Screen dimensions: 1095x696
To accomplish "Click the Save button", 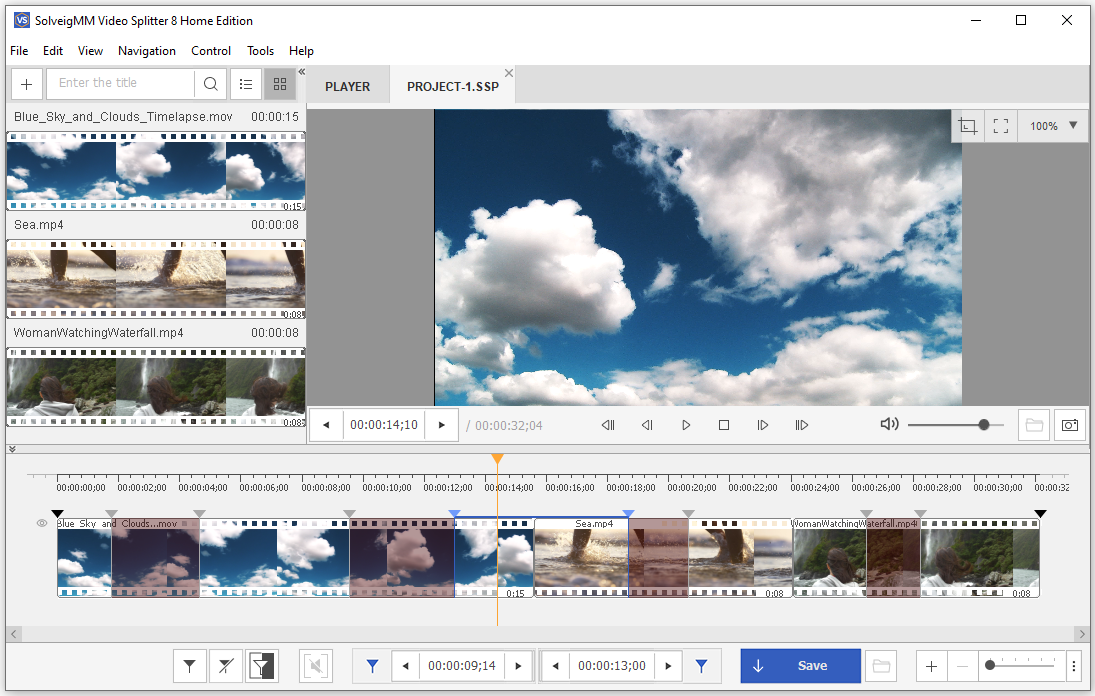I will pyautogui.click(x=800, y=666).
